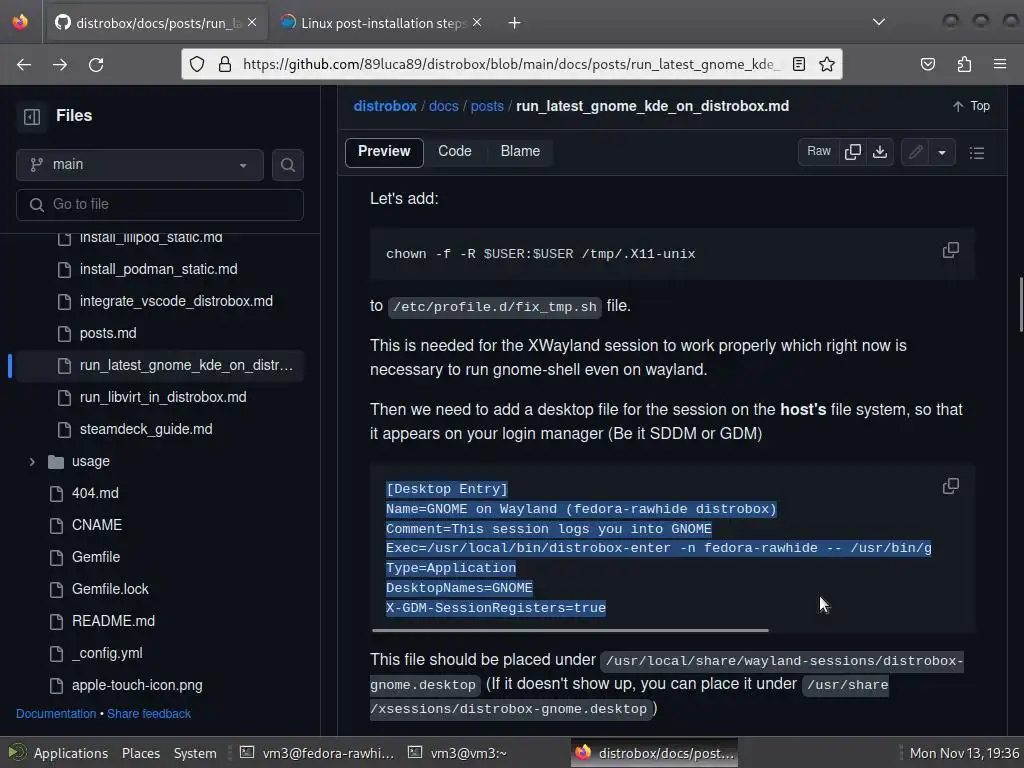This screenshot has height=768, width=1024.
Task: Open a new browser tab
Action: tap(515, 23)
